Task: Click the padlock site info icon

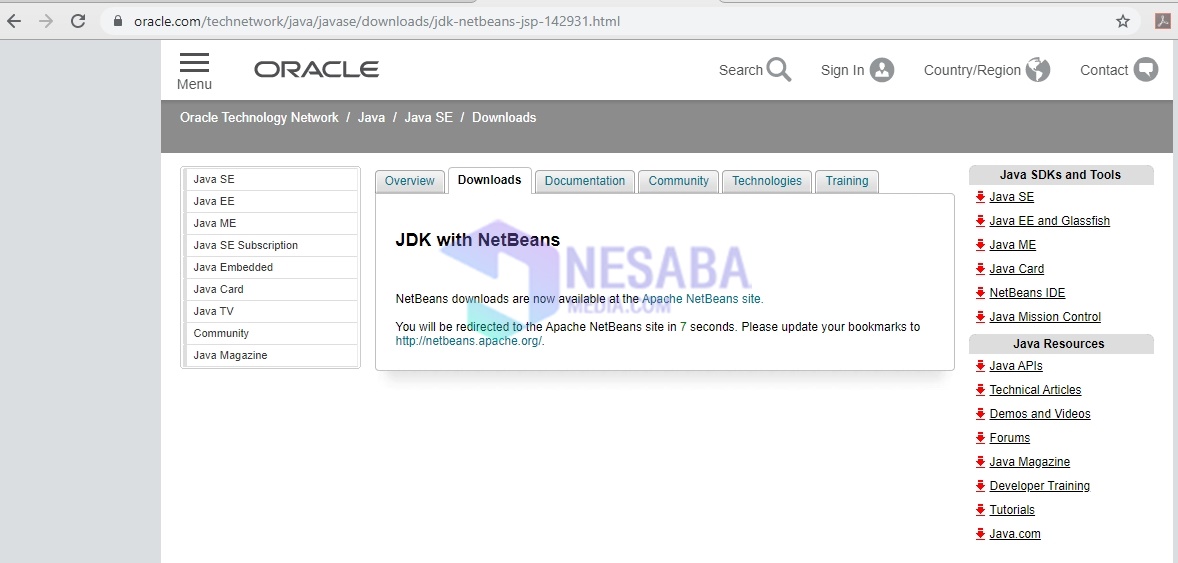Action: (117, 21)
